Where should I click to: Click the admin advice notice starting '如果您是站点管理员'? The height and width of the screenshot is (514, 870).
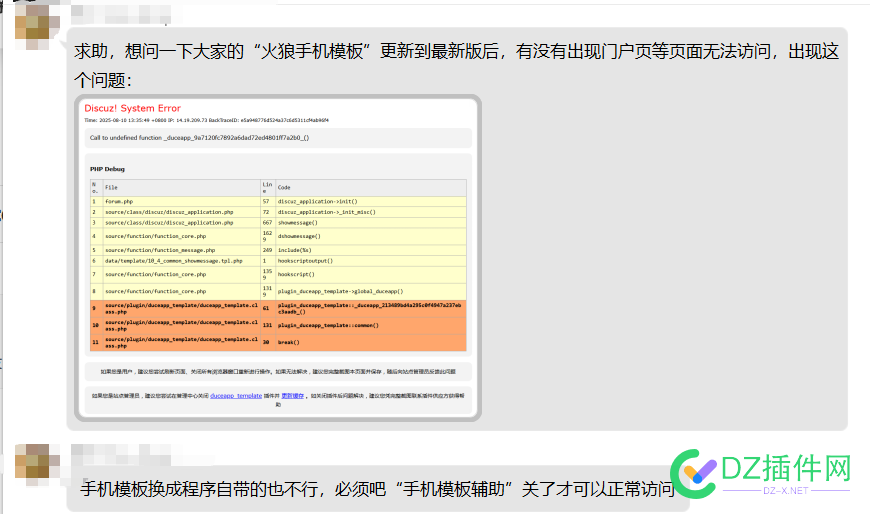point(278,400)
